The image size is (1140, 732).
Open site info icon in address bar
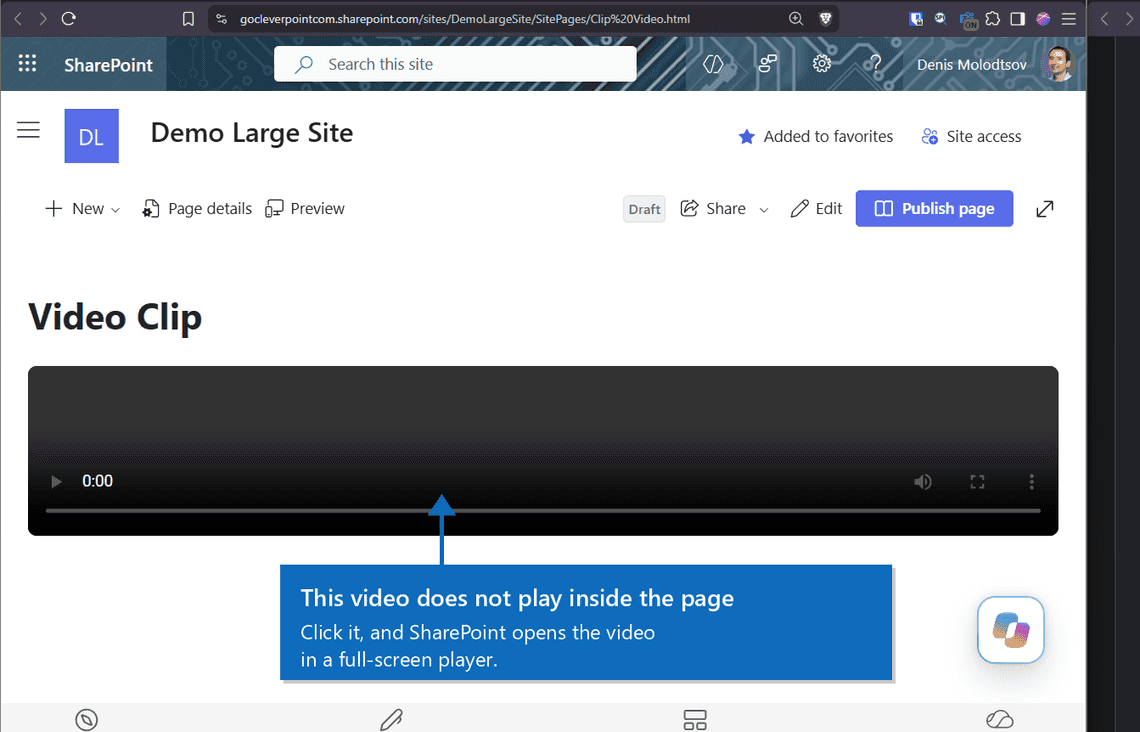pyautogui.click(x=222, y=19)
